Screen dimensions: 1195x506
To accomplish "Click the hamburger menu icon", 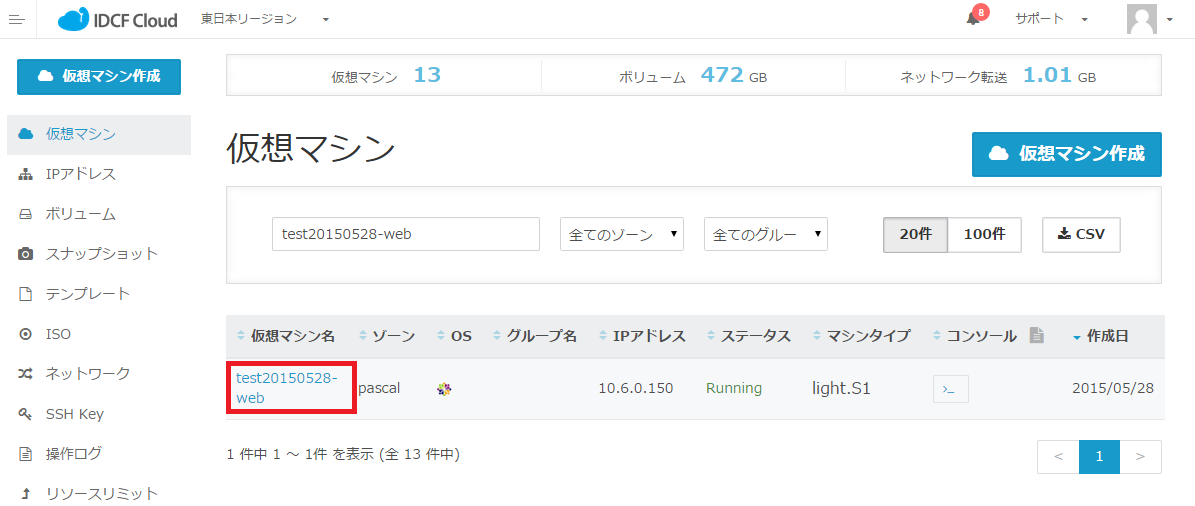I will [x=16, y=19].
